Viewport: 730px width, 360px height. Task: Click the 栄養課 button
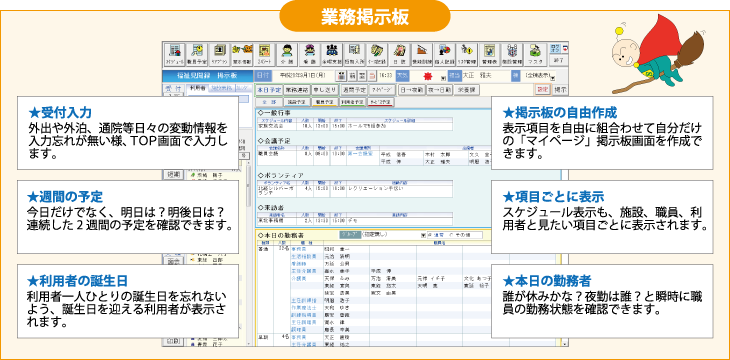click(x=466, y=90)
